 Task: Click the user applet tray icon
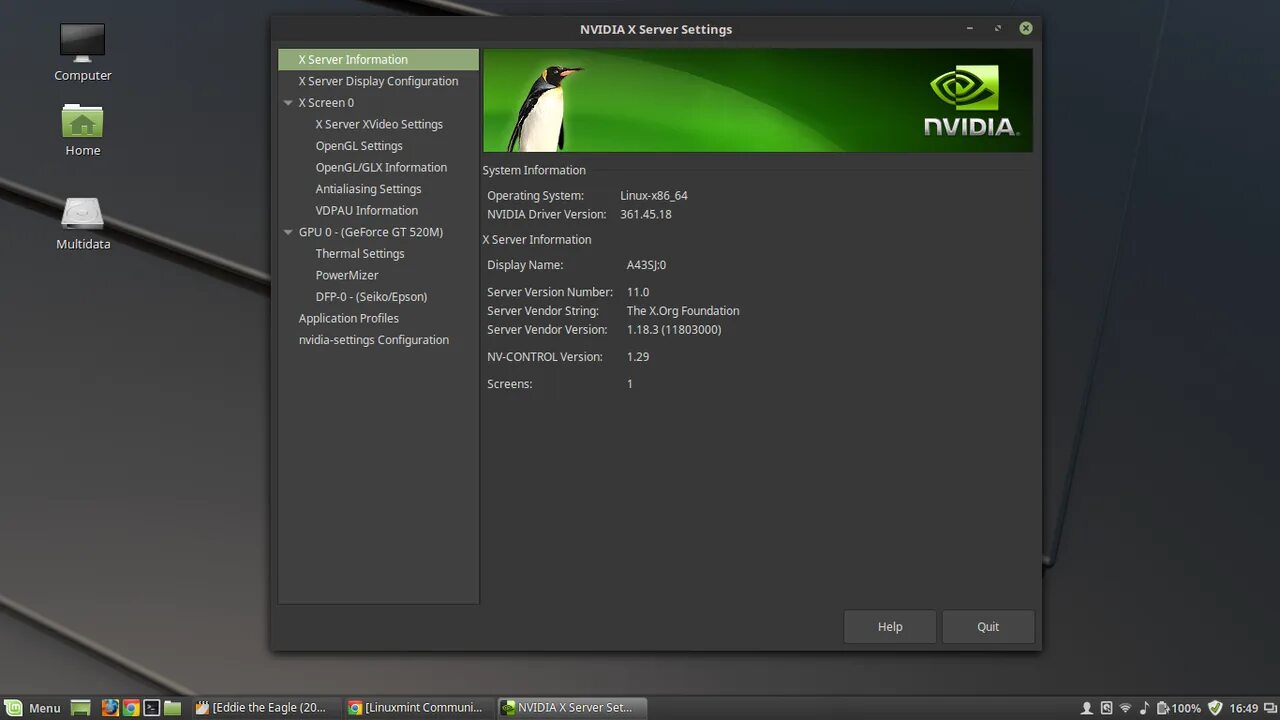click(x=1087, y=708)
